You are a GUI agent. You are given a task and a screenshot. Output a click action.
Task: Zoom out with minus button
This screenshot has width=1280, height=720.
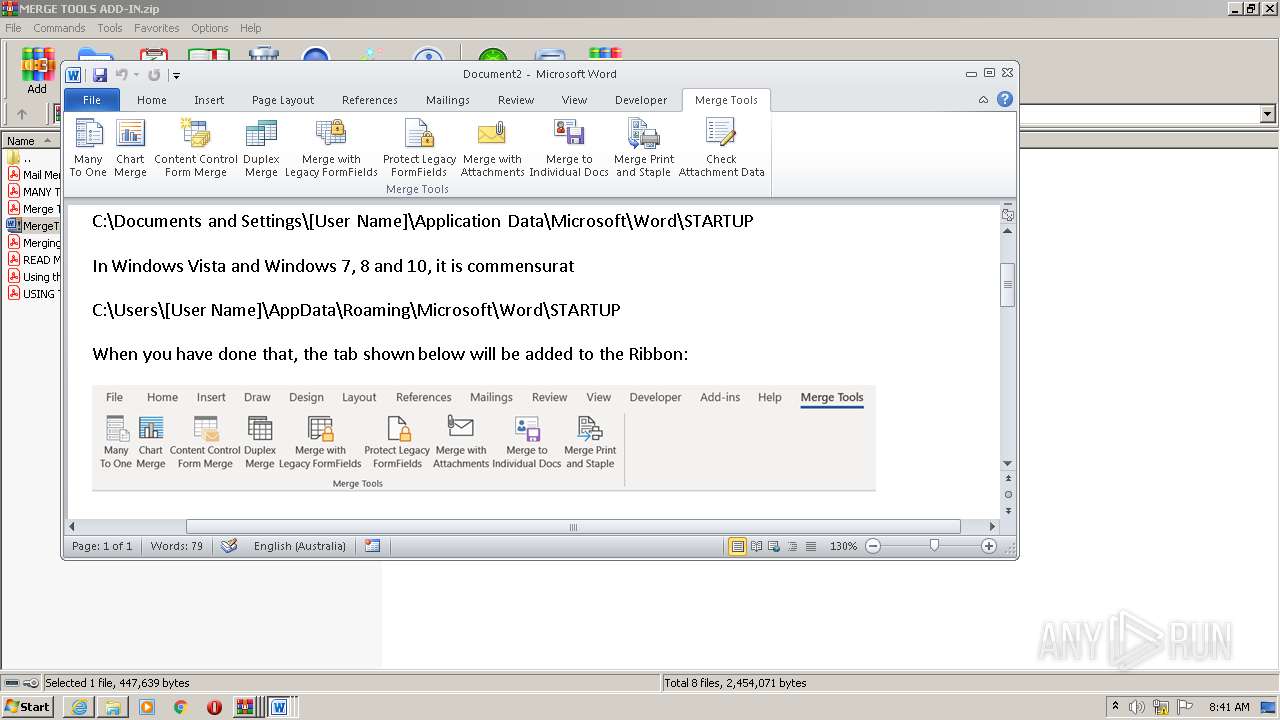[x=873, y=546]
